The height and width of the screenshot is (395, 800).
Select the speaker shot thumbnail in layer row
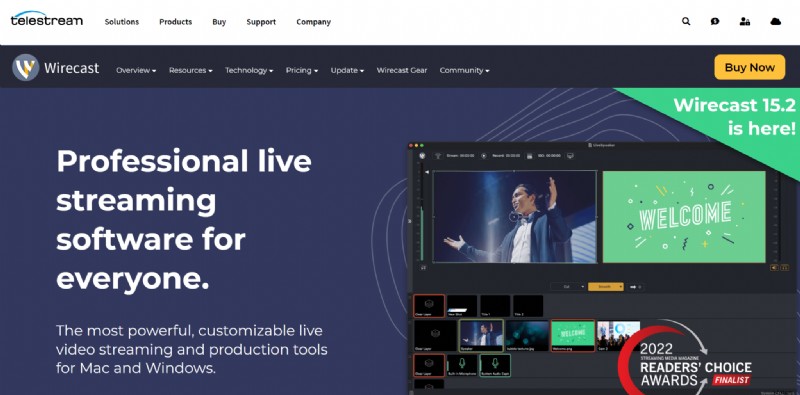[481, 336]
